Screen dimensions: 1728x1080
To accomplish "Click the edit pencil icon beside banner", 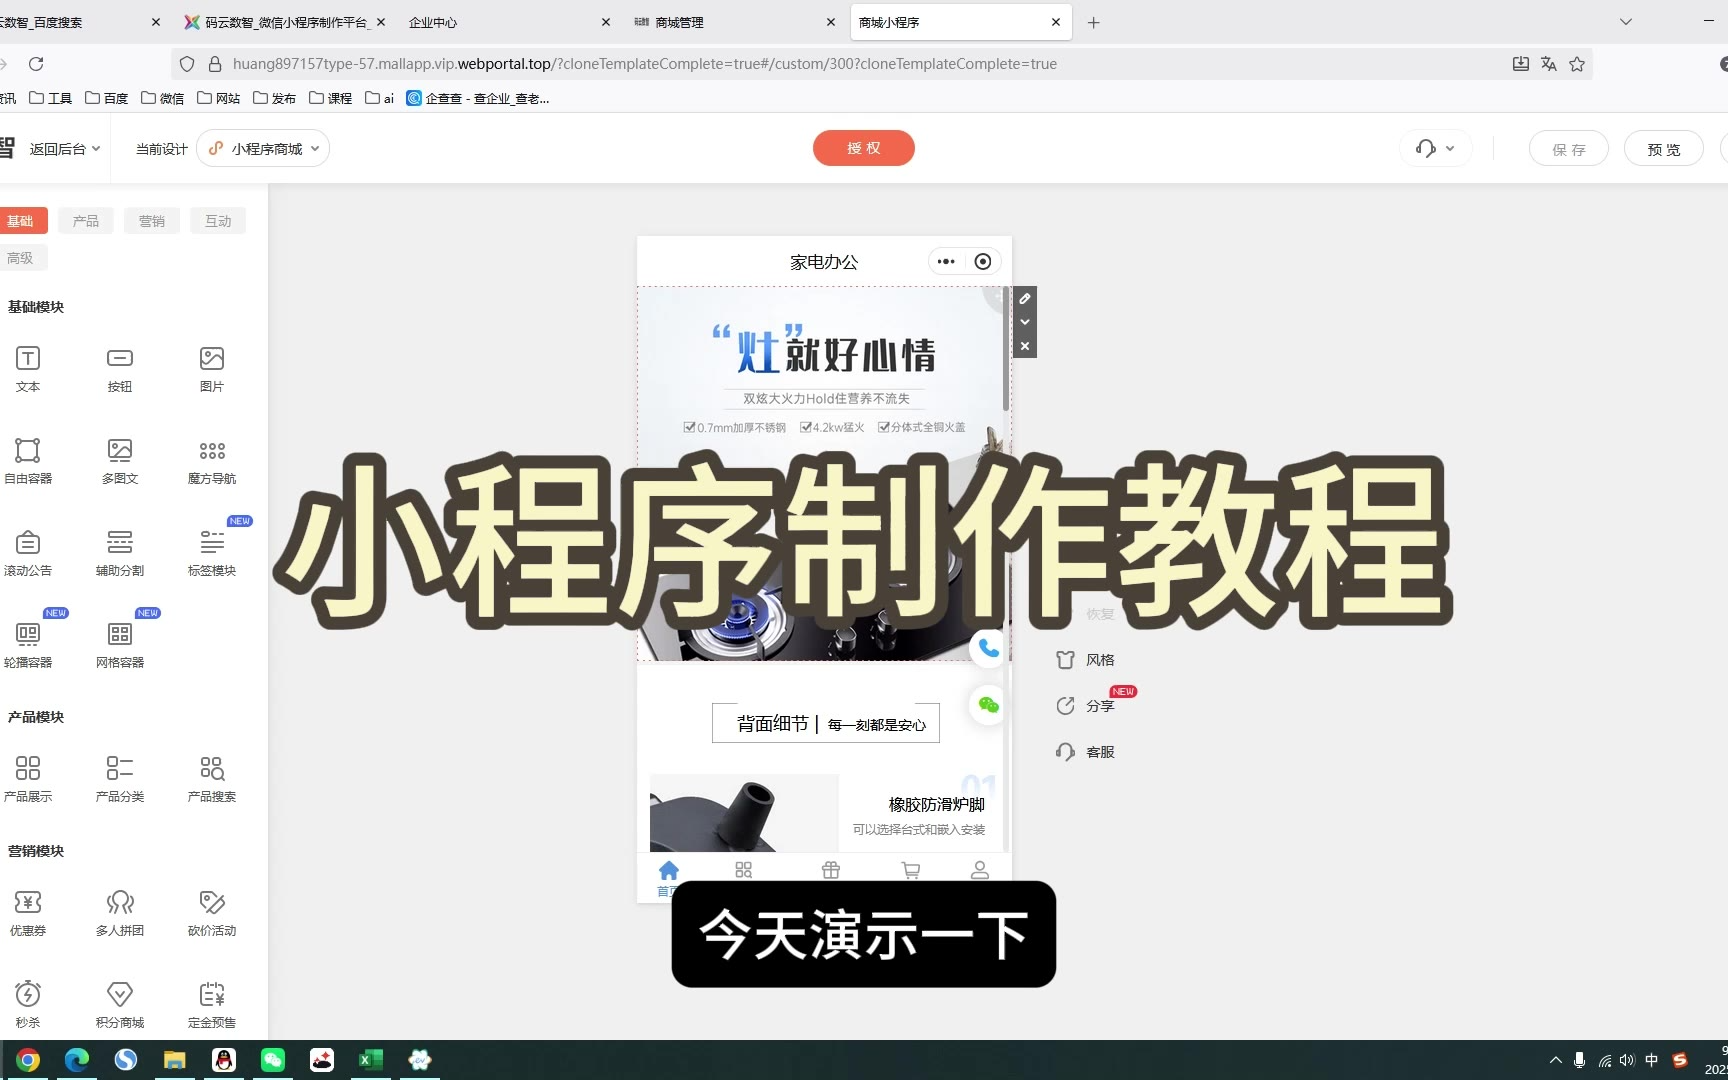I will [x=1025, y=299].
